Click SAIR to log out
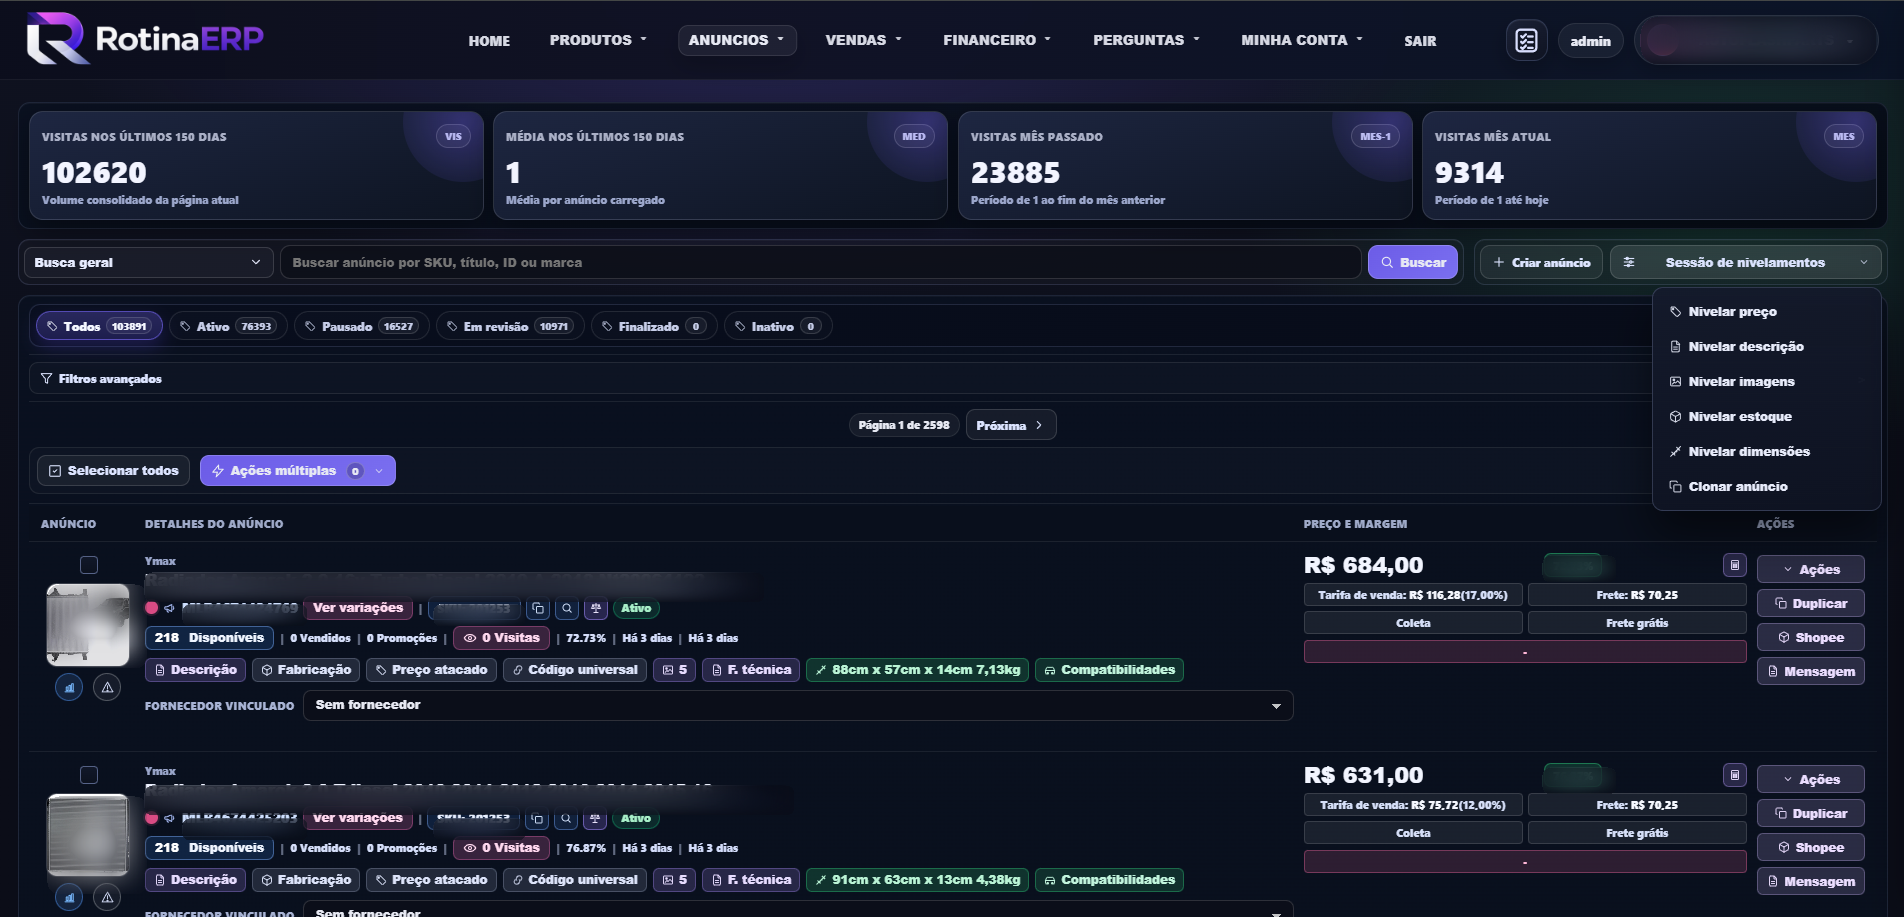 tap(1420, 41)
